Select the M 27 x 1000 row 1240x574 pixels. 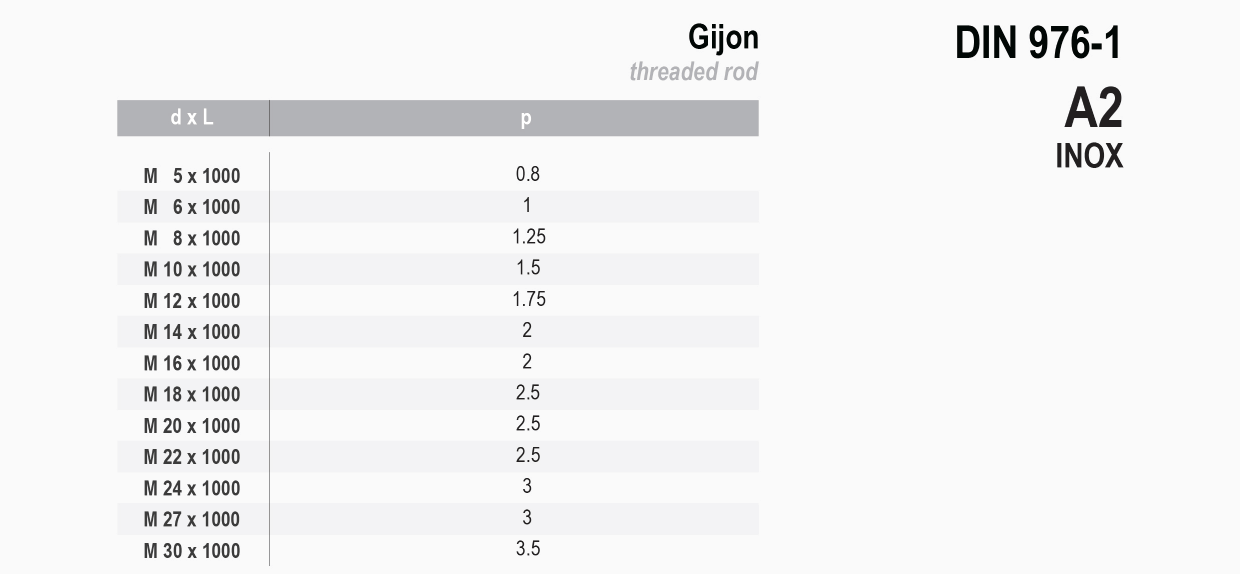438,519
